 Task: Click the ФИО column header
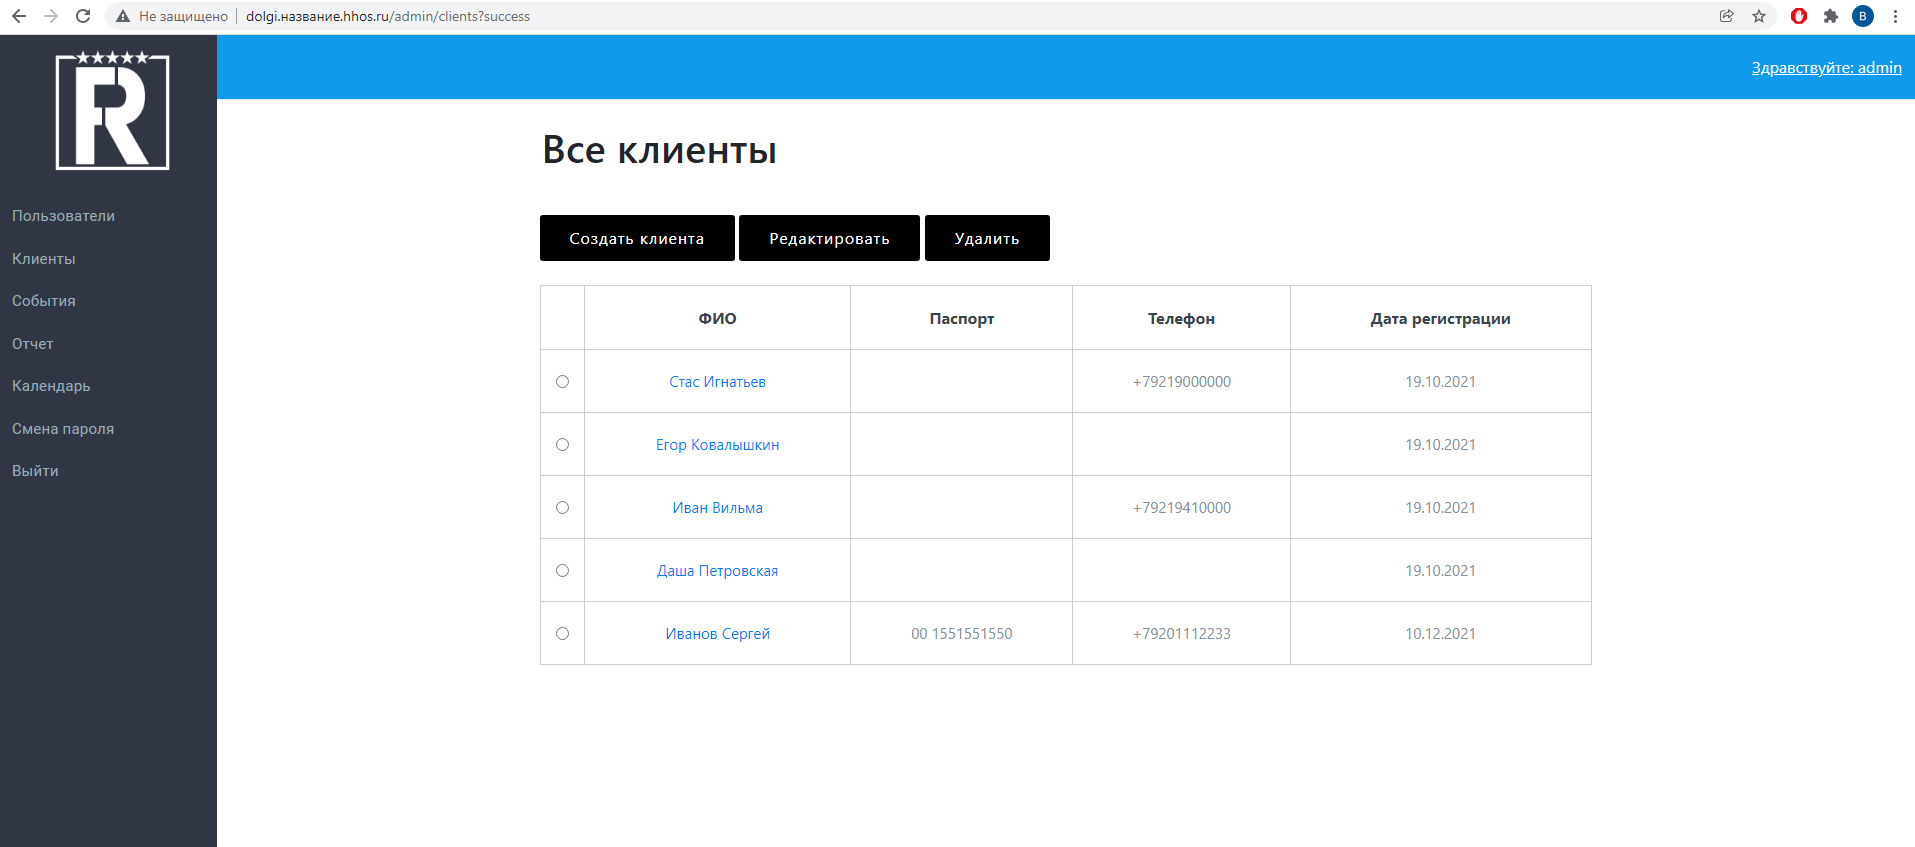(717, 318)
